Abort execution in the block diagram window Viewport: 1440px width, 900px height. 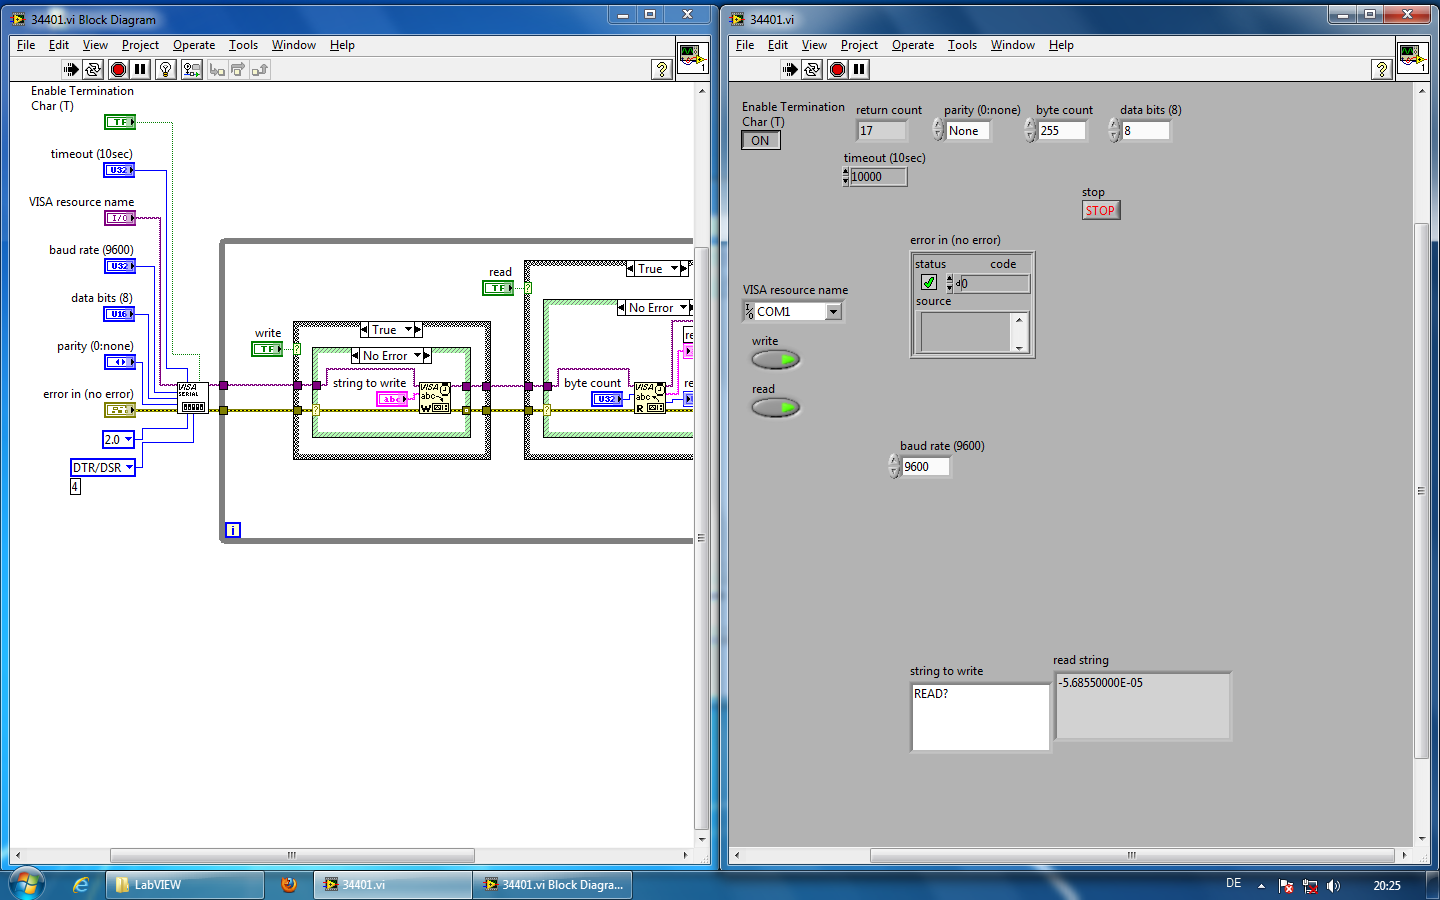click(x=118, y=69)
